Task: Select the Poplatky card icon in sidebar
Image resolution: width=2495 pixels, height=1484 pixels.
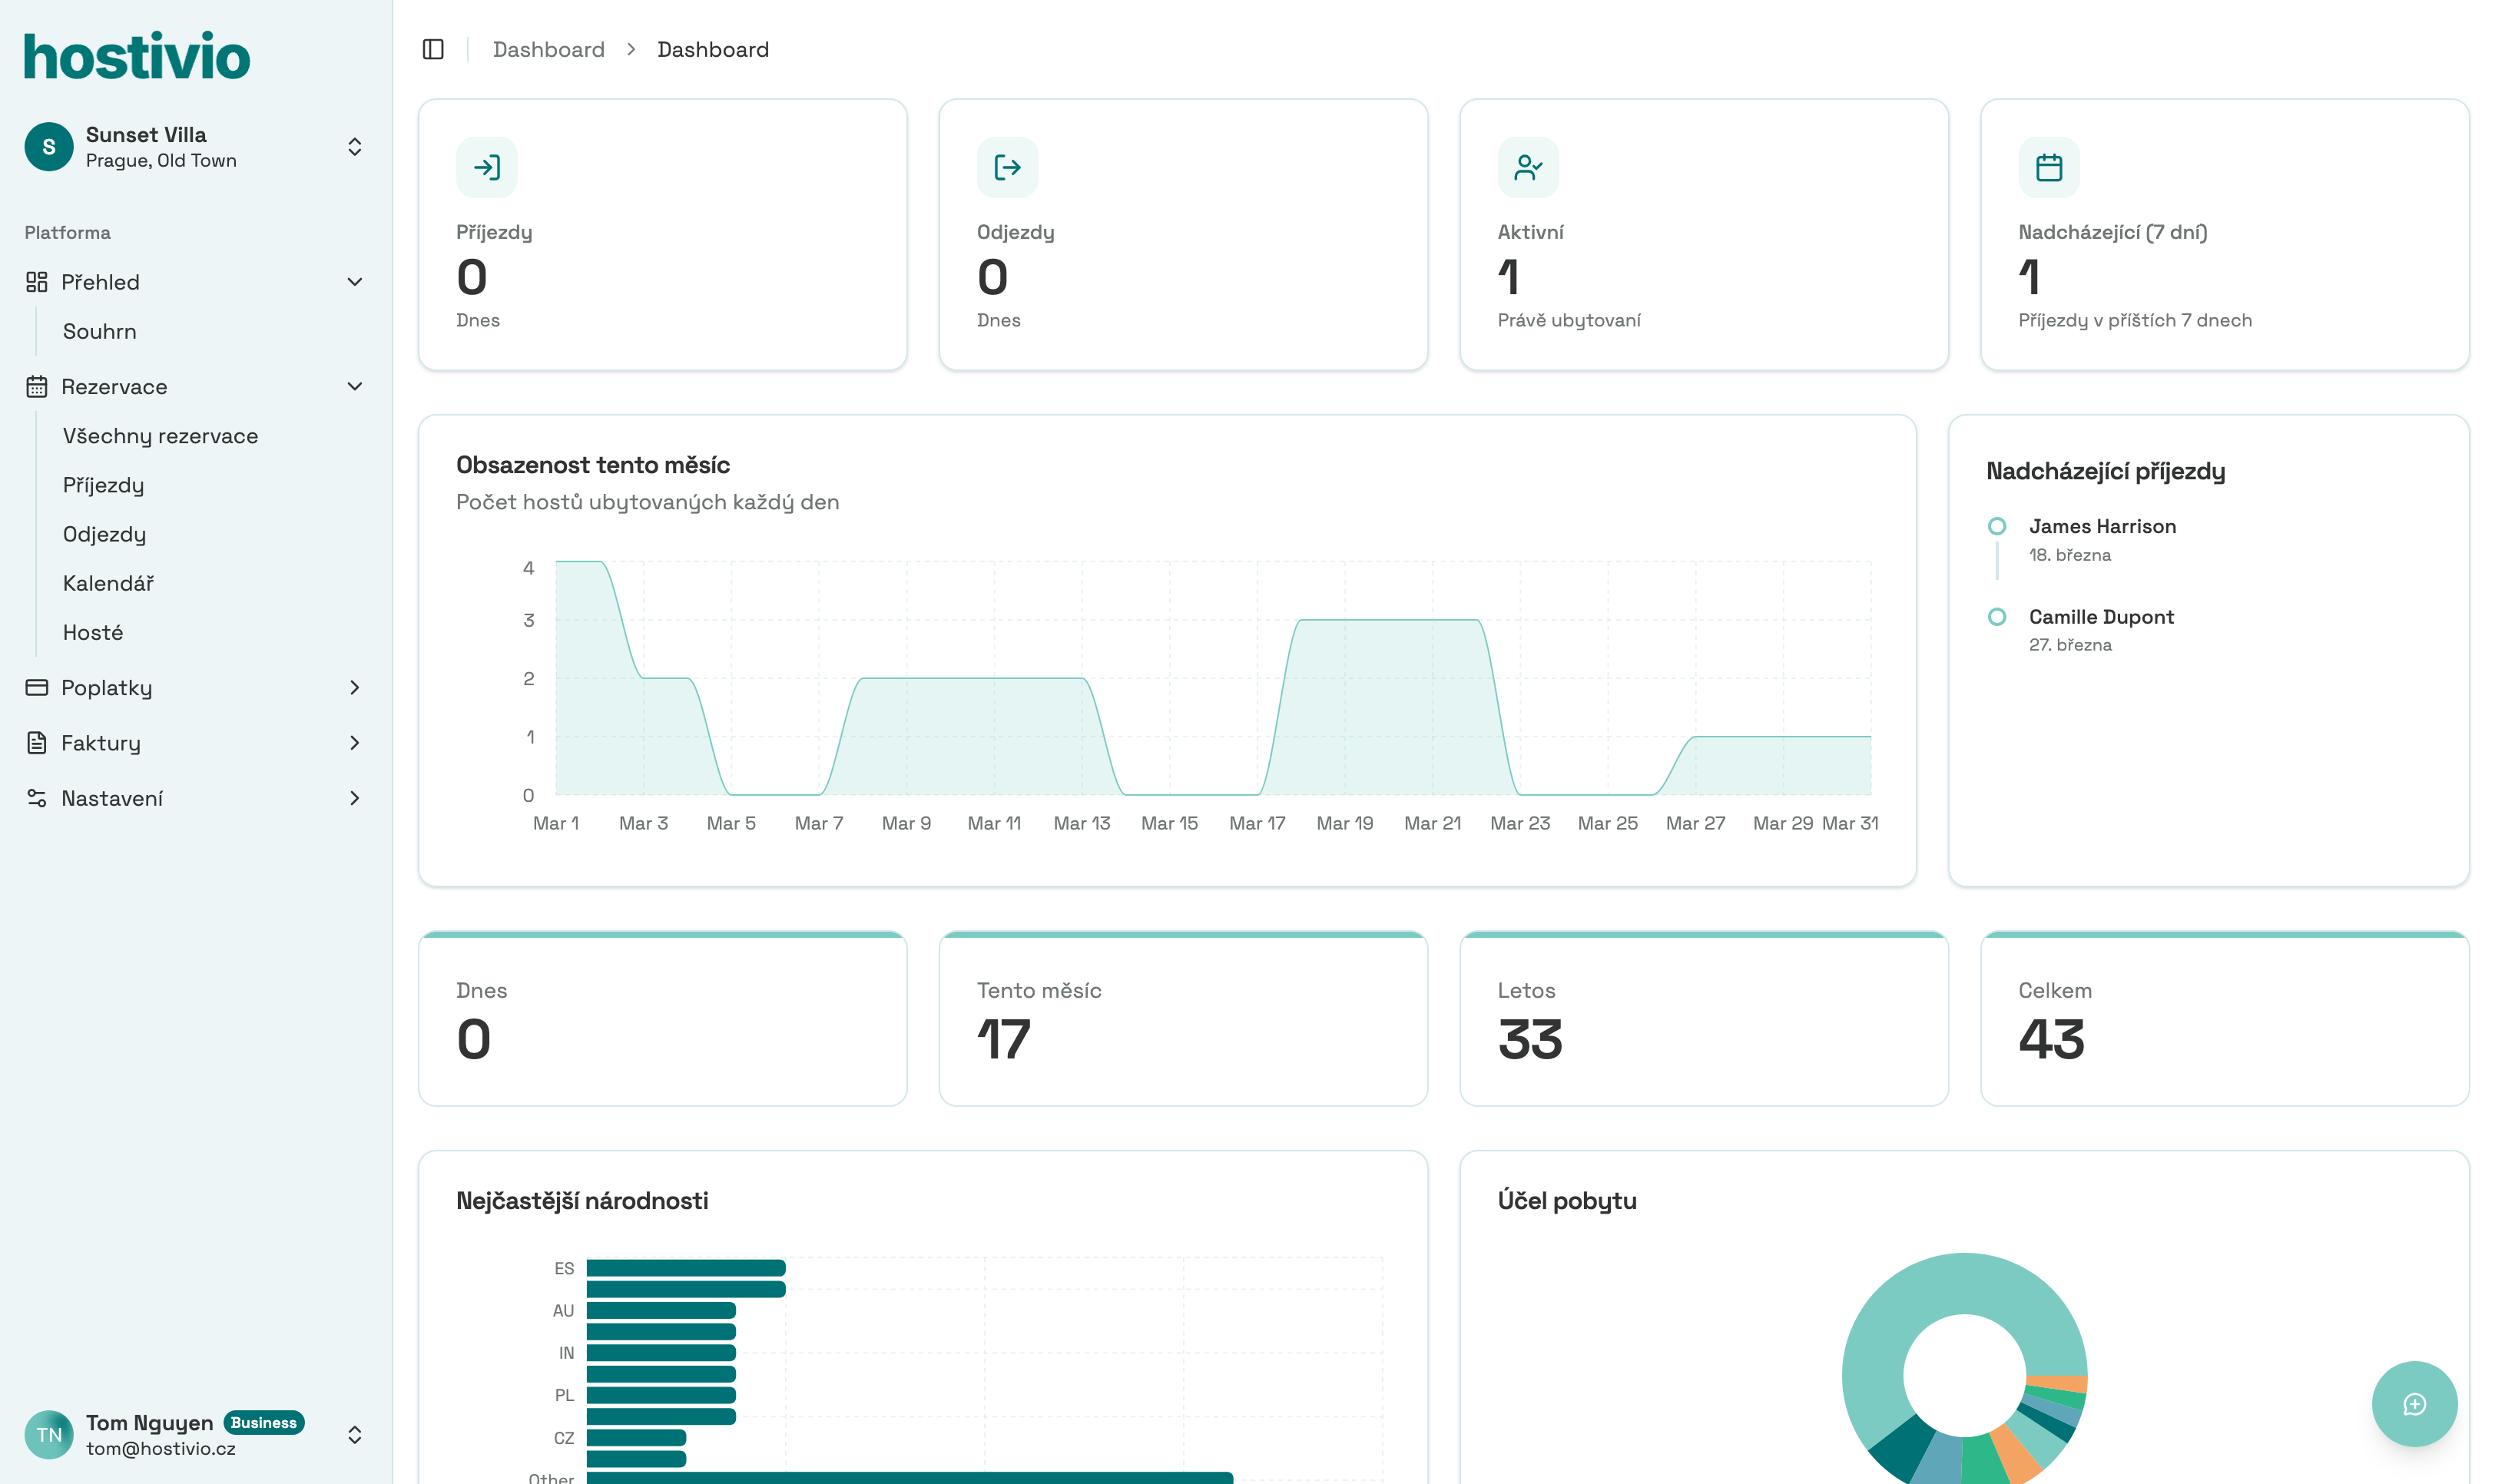Action: [x=37, y=687]
